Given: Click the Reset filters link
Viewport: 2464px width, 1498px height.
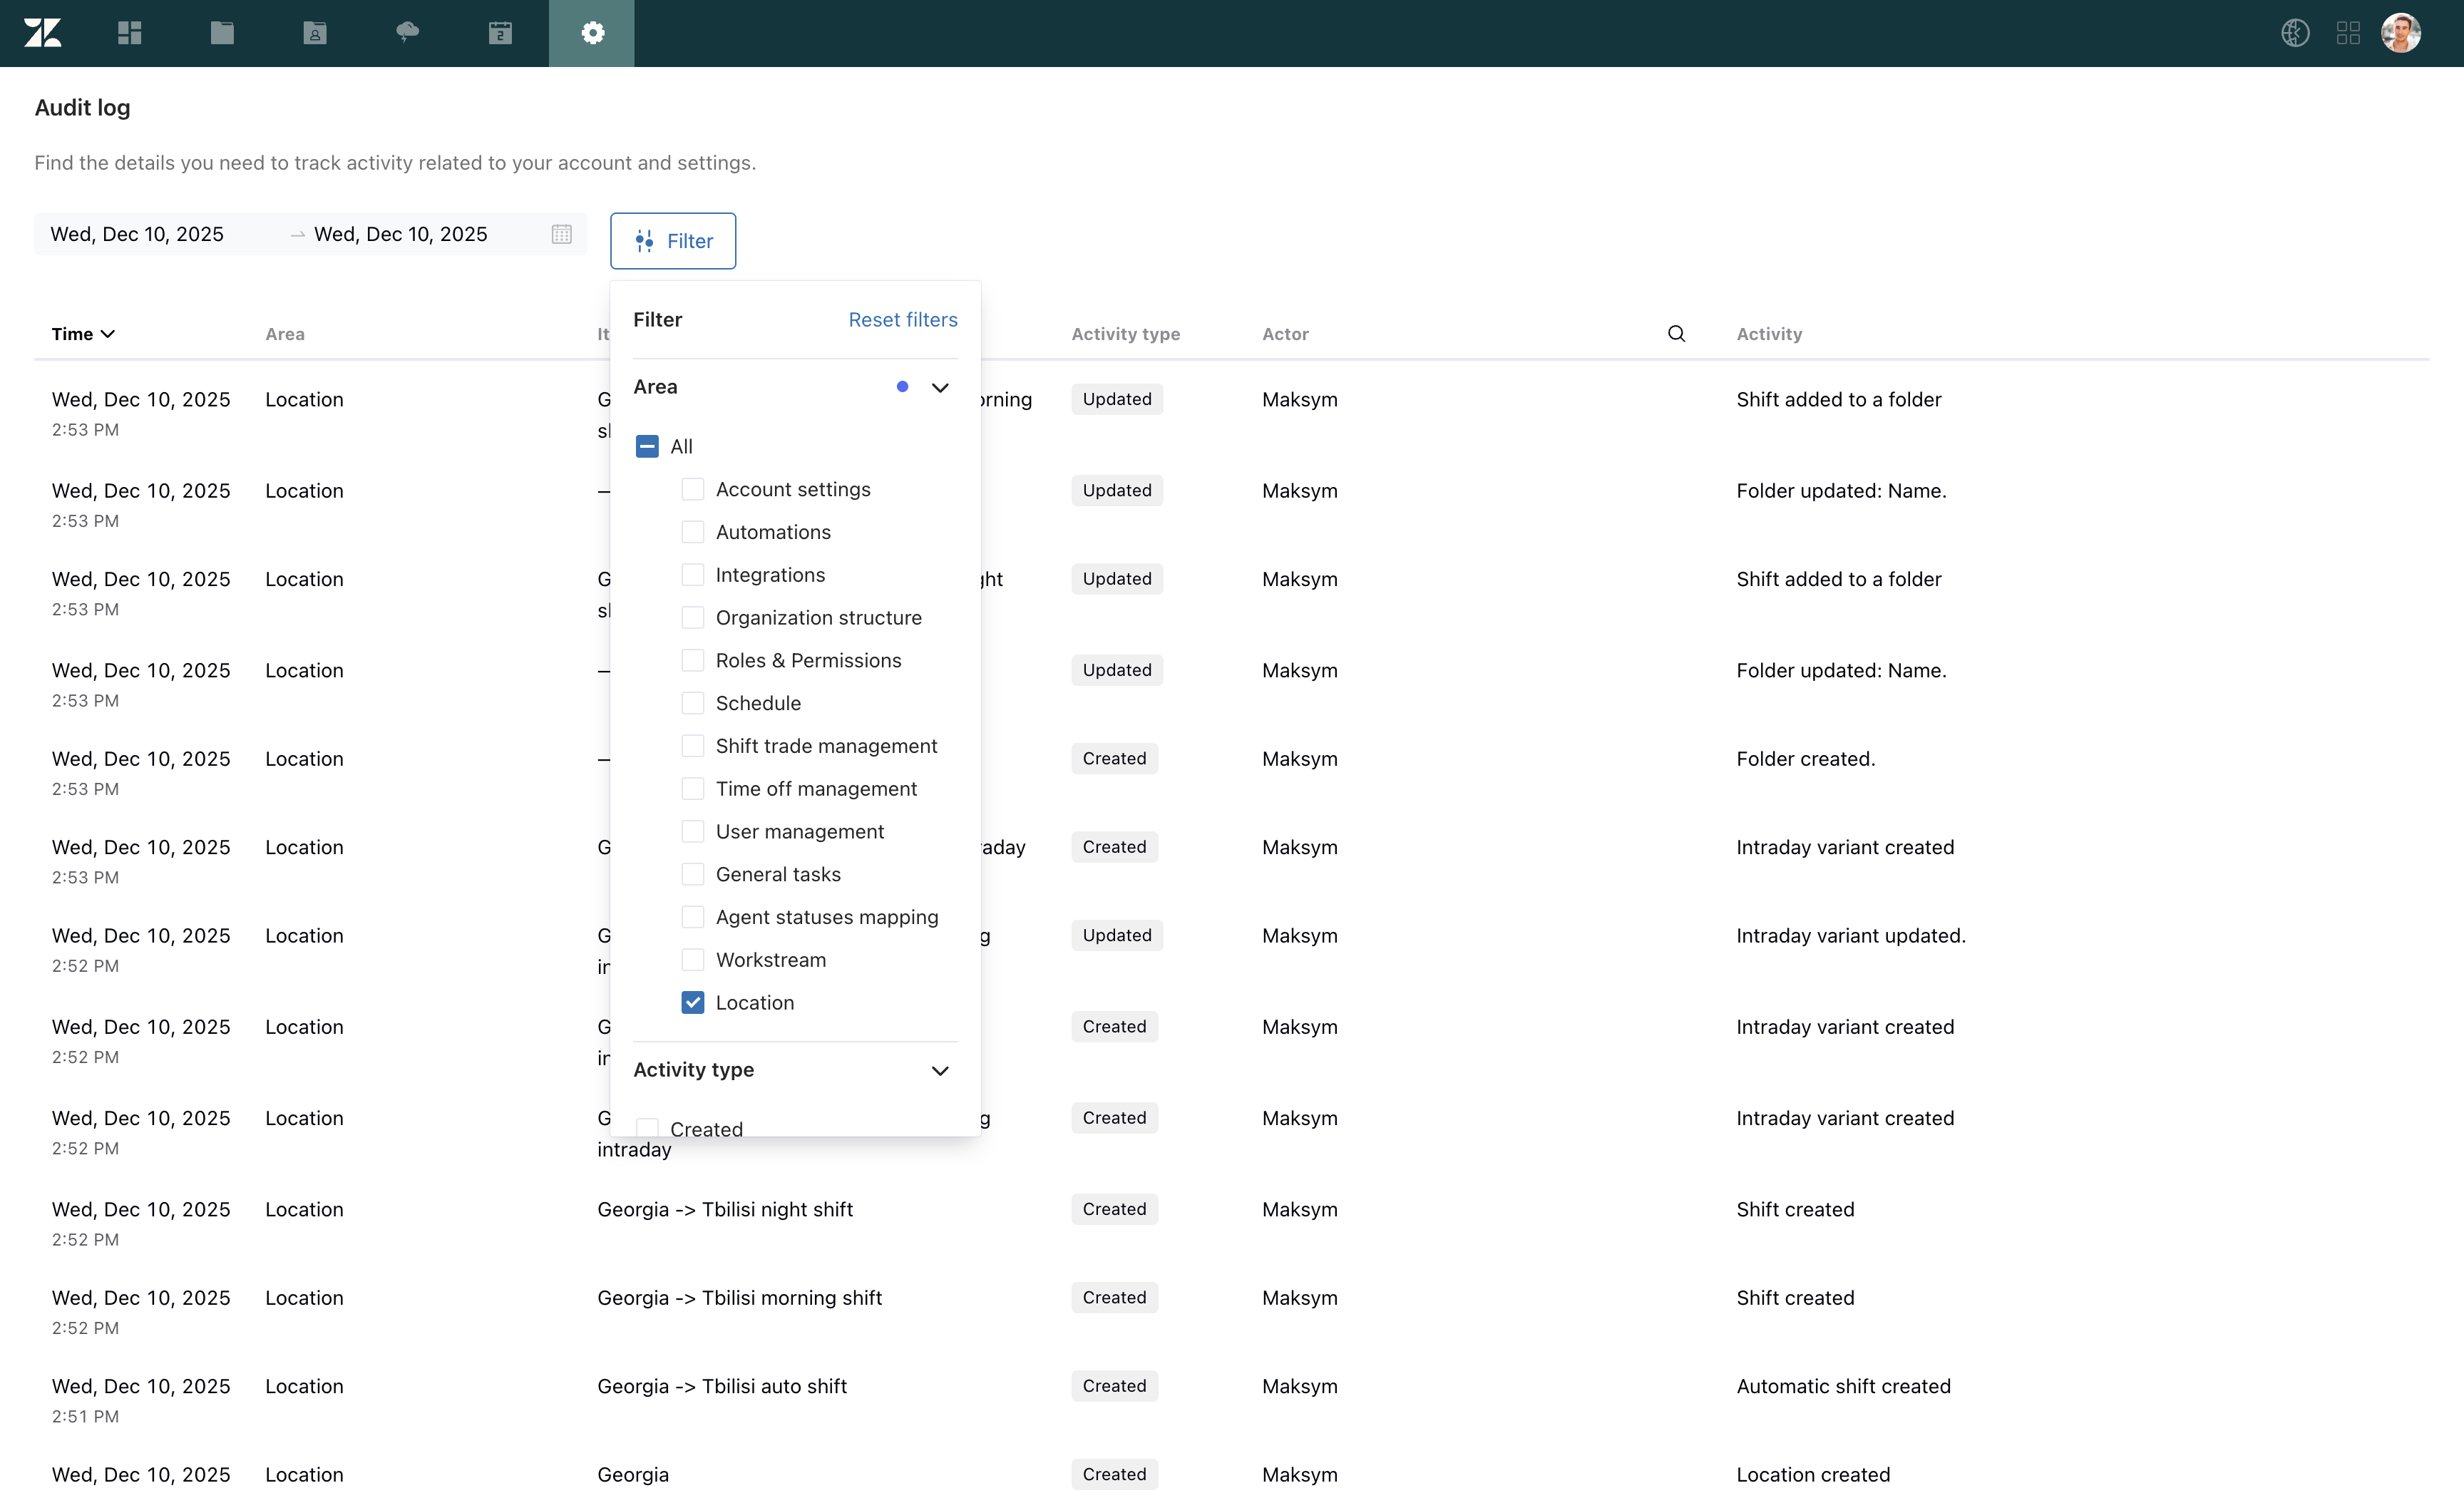Looking at the screenshot, I should point(902,319).
